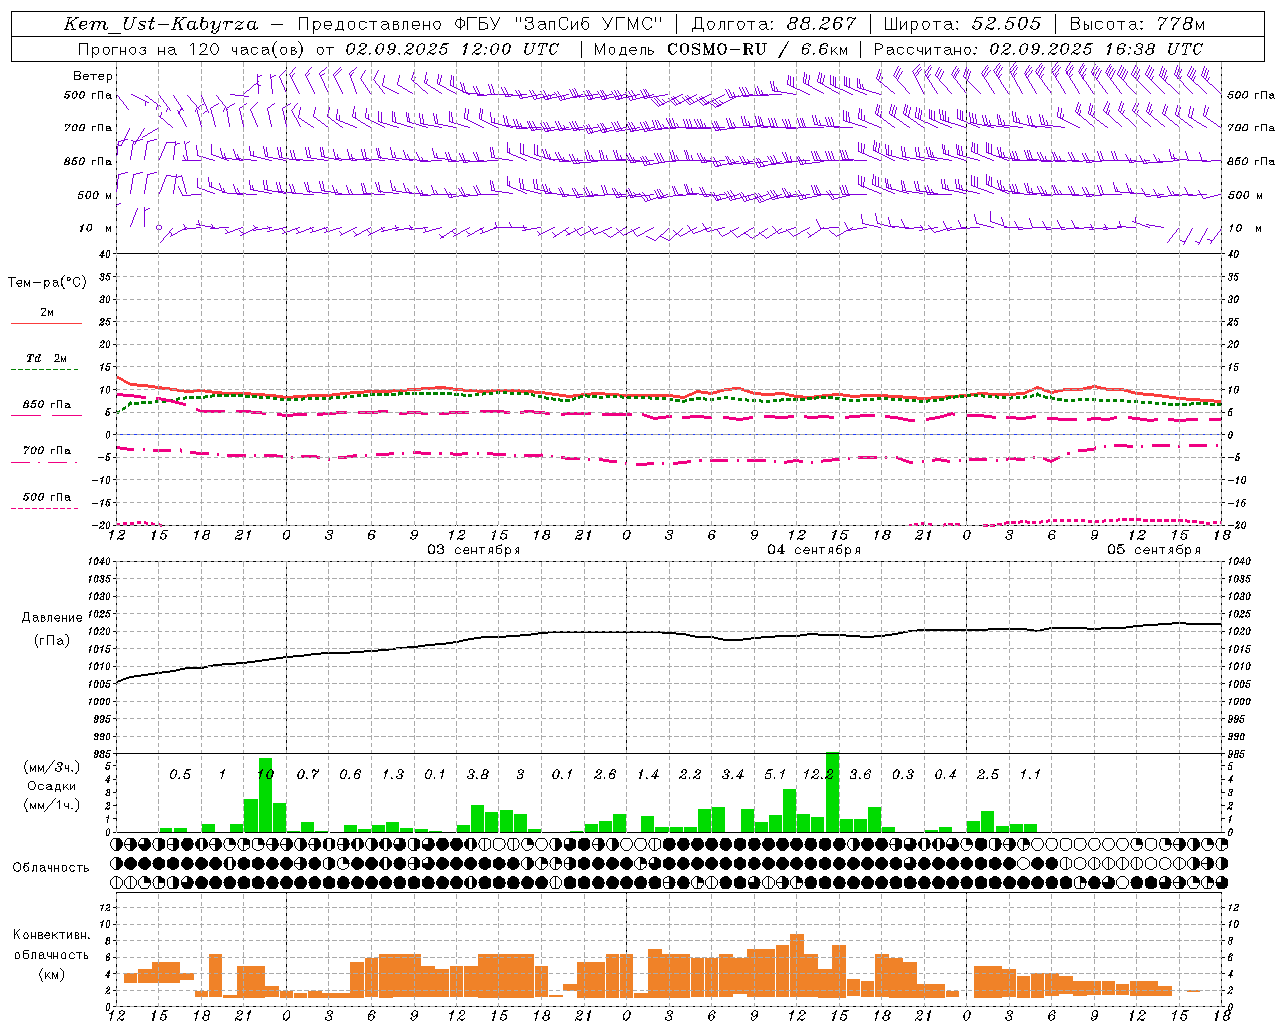This screenshot has height=1024, width=1280.
Task: Click the elevation text Высота: 778м
Action: pyautogui.click(x=1137, y=24)
